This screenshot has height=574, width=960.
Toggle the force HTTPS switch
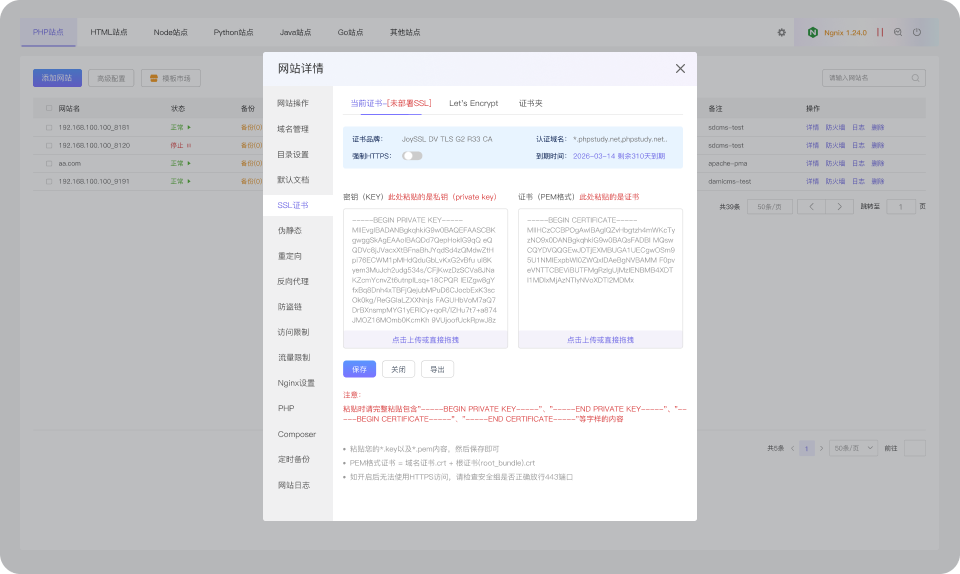coord(412,156)
